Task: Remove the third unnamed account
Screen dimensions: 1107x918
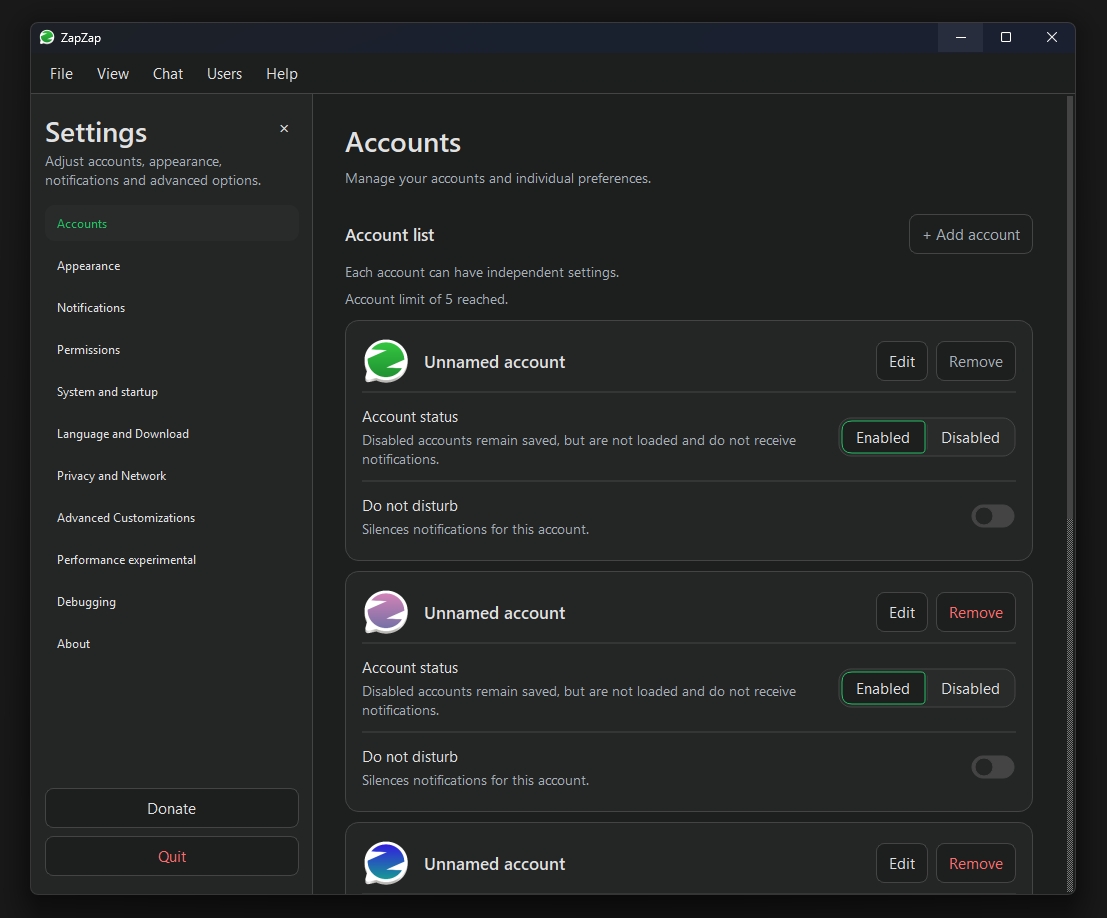Action: 976,863
